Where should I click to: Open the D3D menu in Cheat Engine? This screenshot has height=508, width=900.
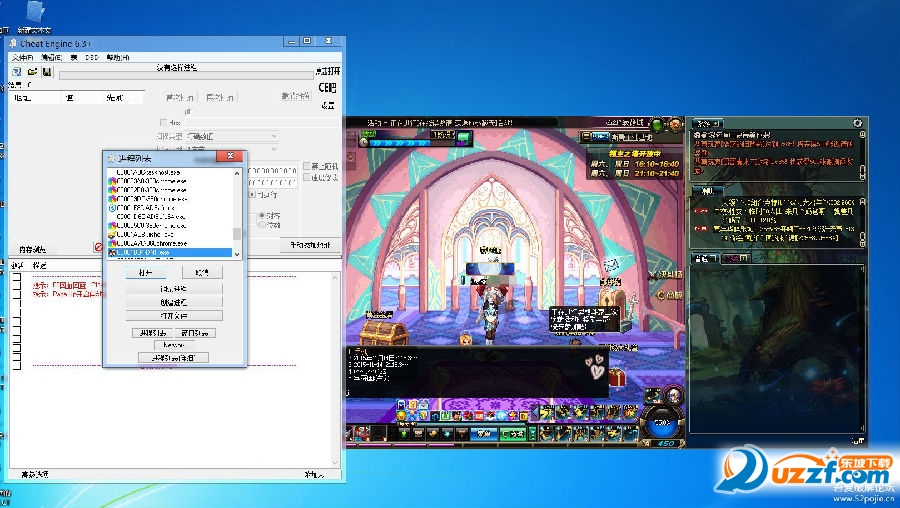click(x=92, y=57)
